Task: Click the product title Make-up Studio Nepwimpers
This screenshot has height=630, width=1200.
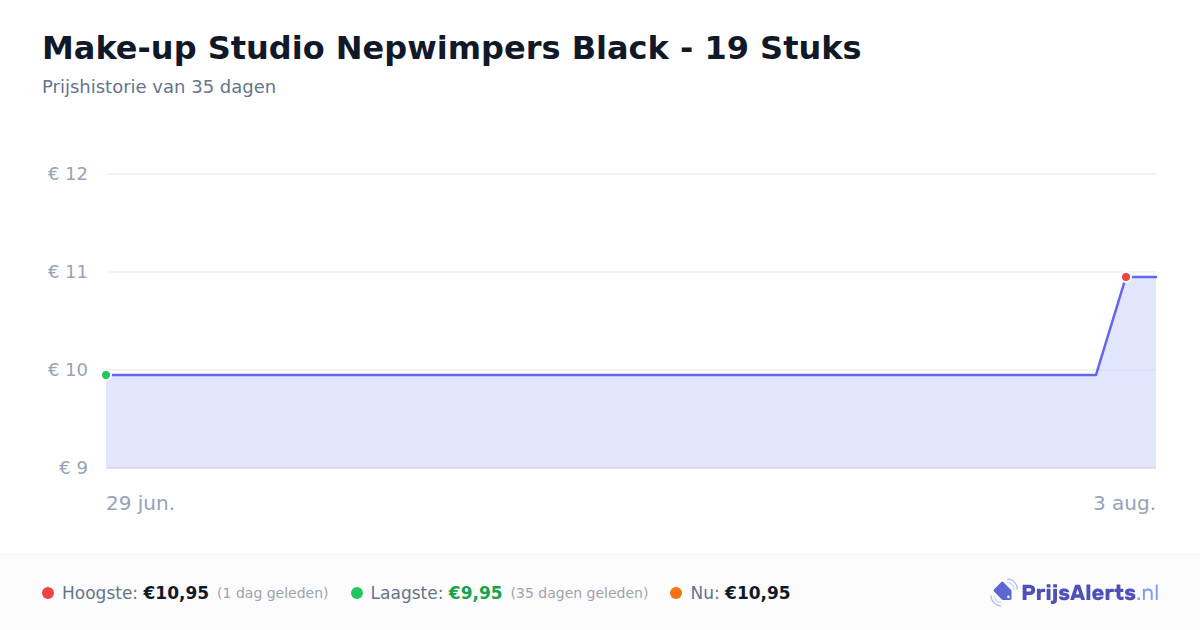Action: click(451, 48)
